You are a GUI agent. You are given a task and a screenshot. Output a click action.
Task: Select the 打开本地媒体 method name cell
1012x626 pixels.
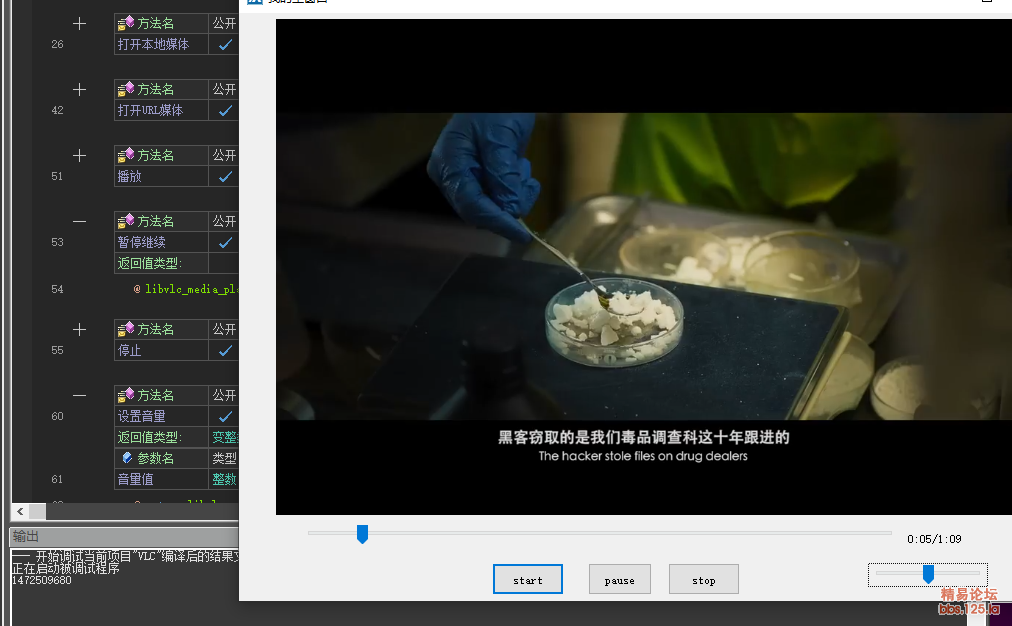[161, 45]
